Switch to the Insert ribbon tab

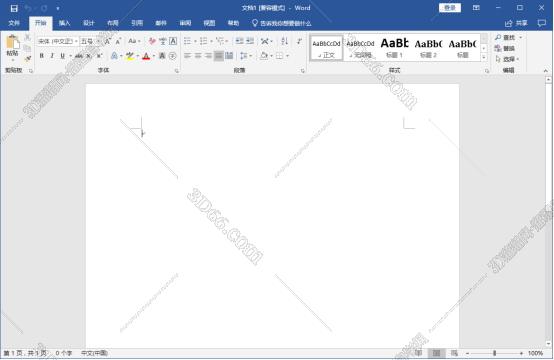click(x=64, y=23)
